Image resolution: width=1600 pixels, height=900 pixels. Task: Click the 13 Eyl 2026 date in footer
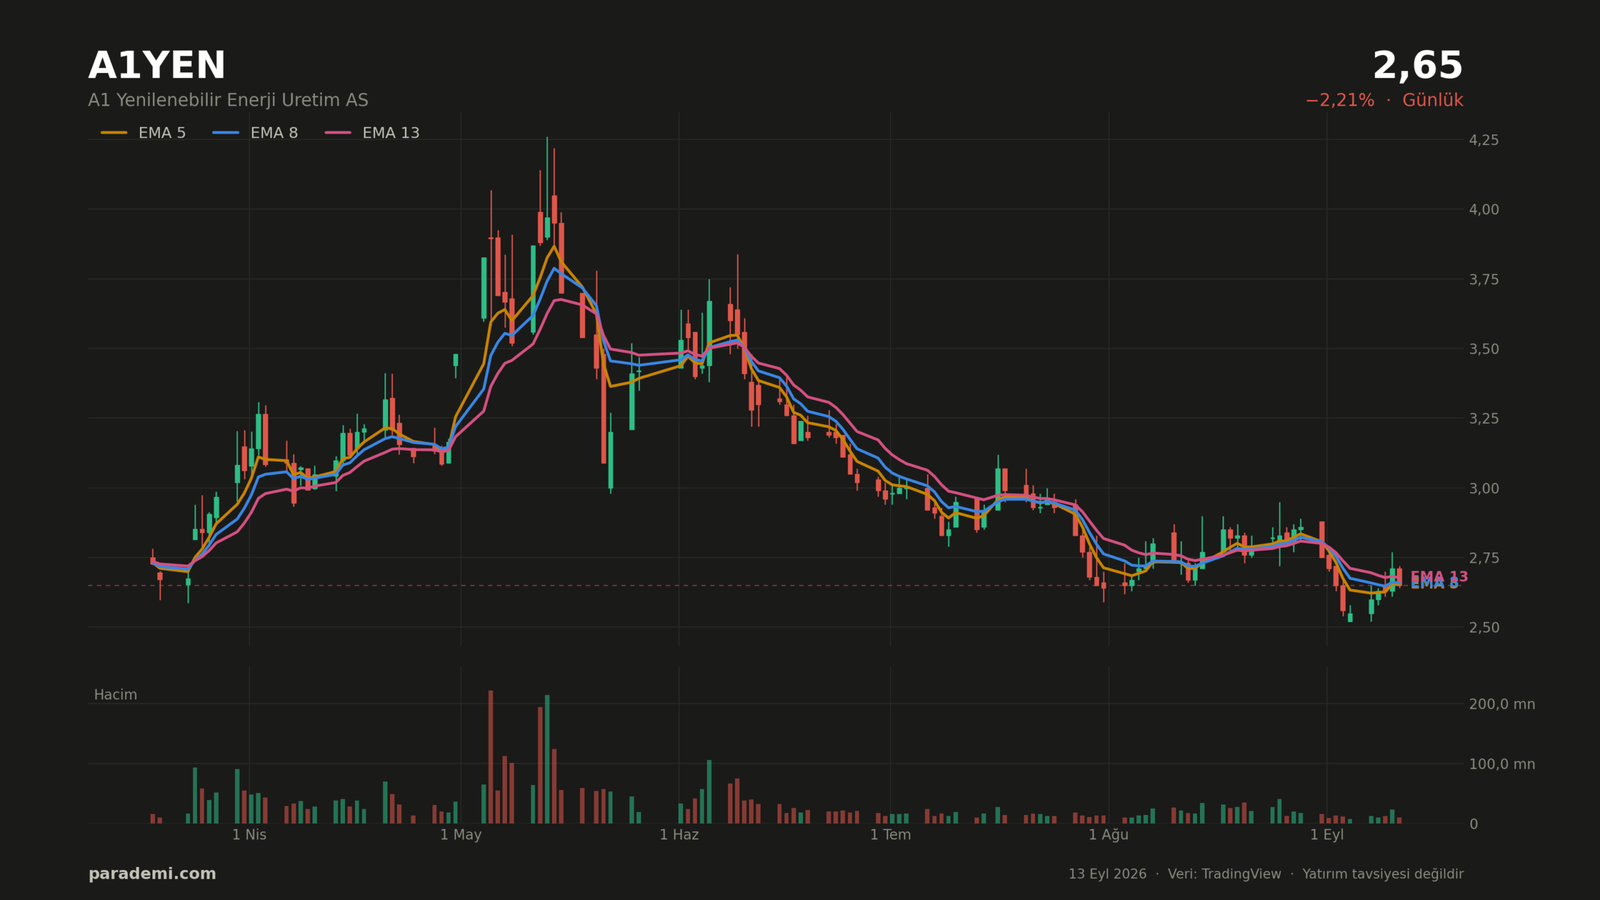[1107, 874]
